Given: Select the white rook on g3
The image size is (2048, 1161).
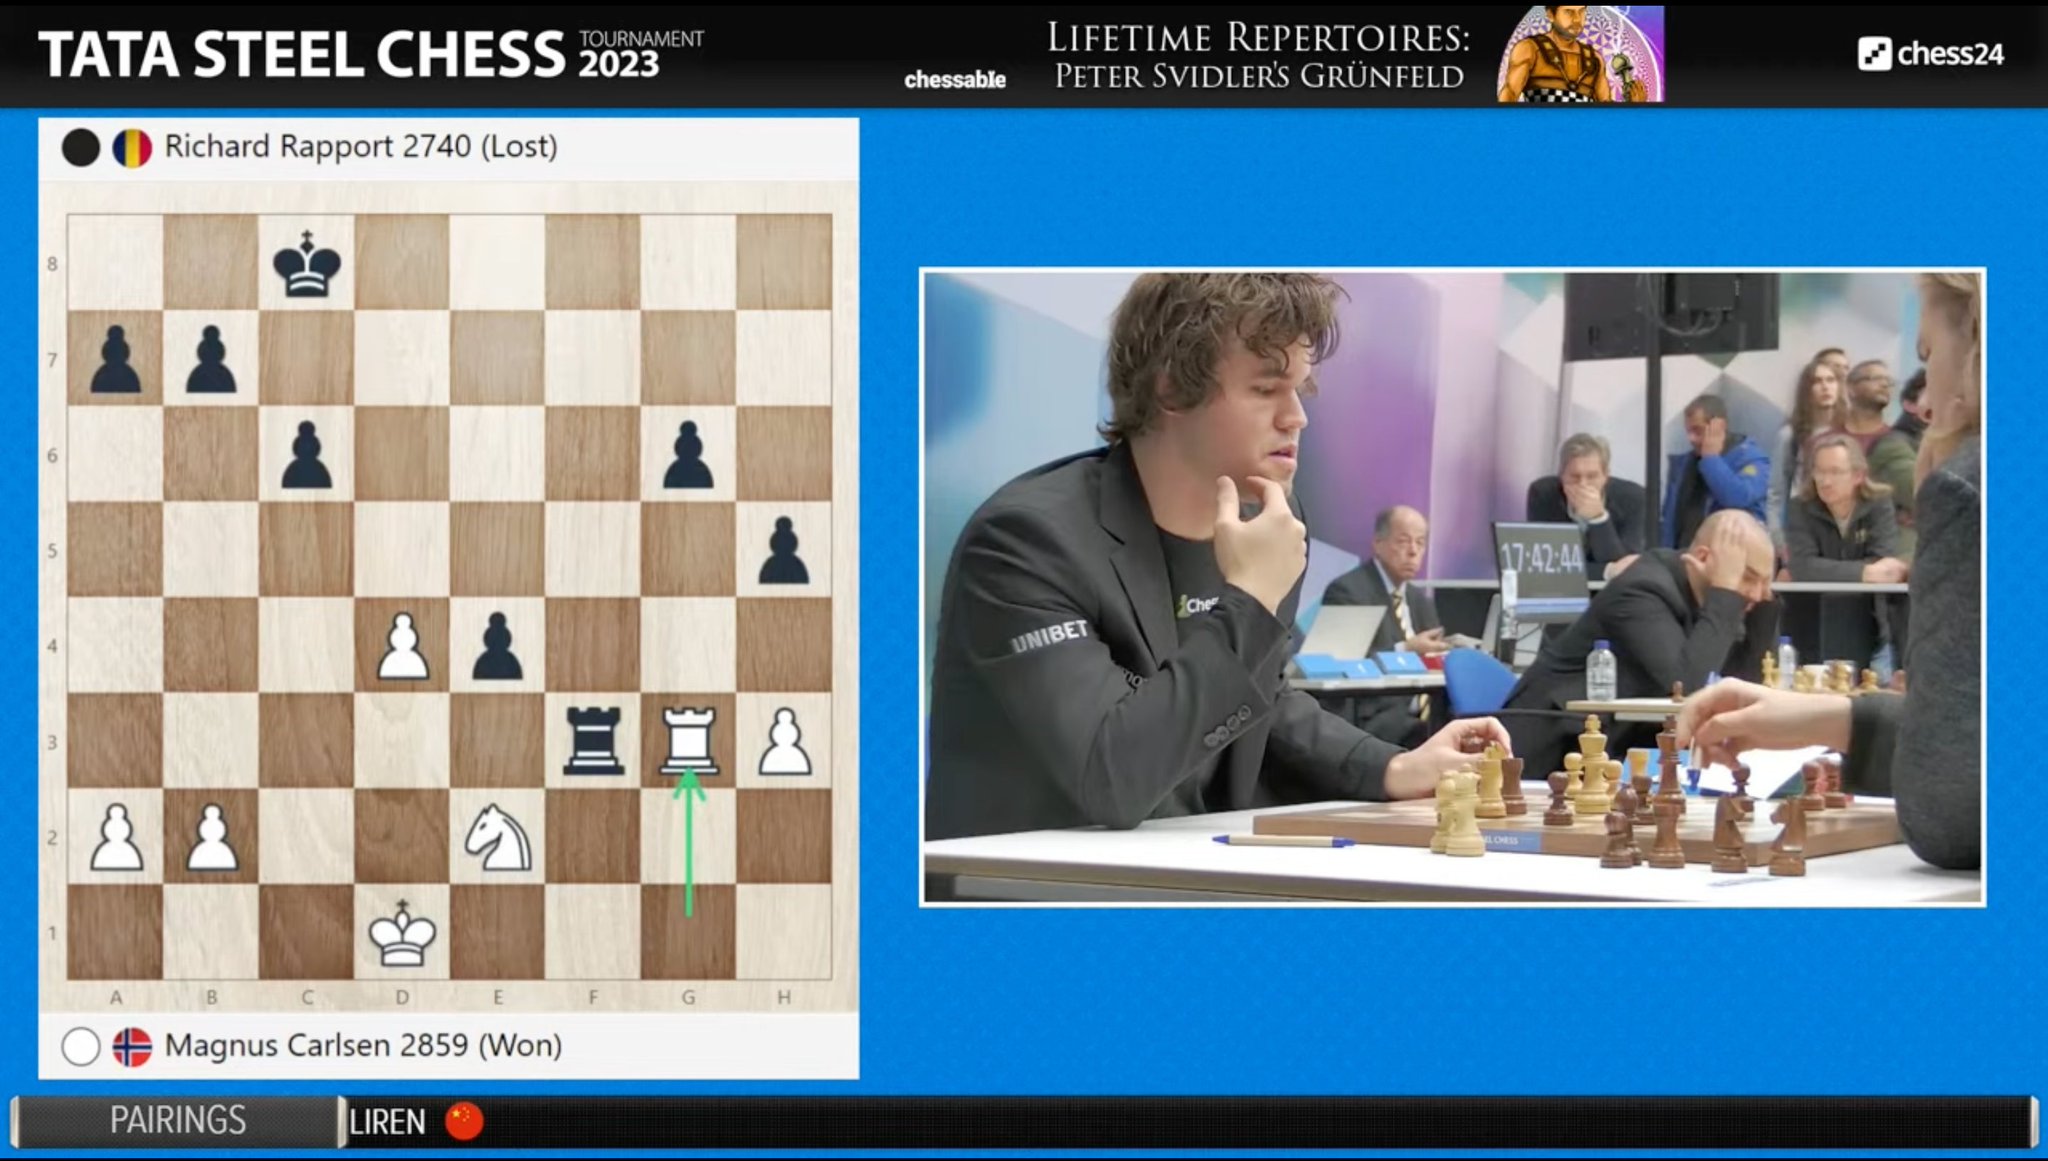Looking at the screenshot, I should point(688,741).
